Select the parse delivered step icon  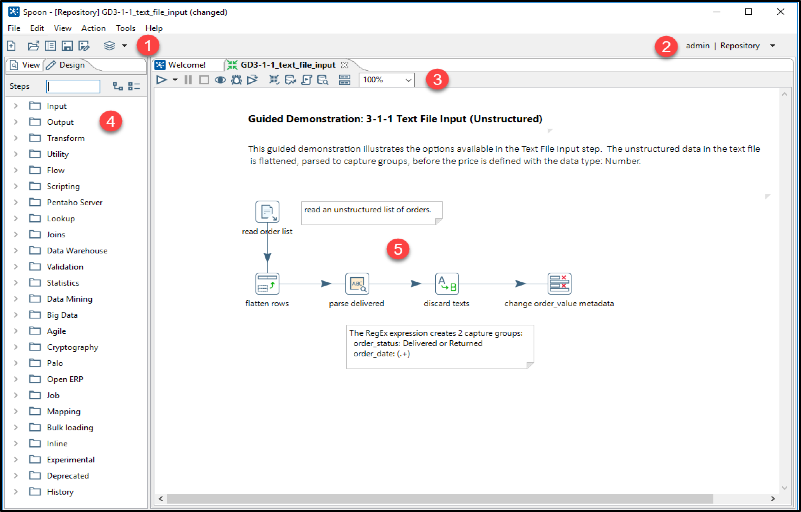tap(357, 284)
